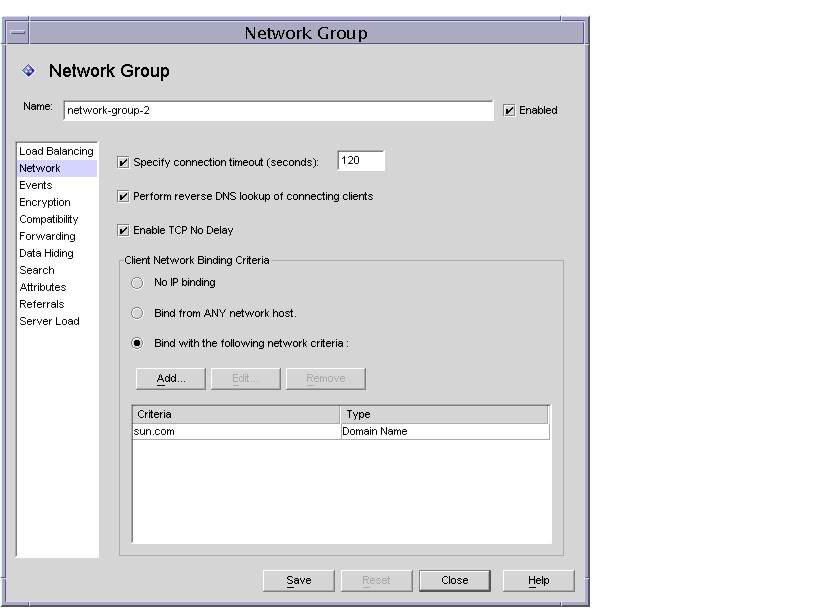The width and height of the screenshot is (822, 613).
Task: Open the Compatibility settings panel
Action: 49,219
